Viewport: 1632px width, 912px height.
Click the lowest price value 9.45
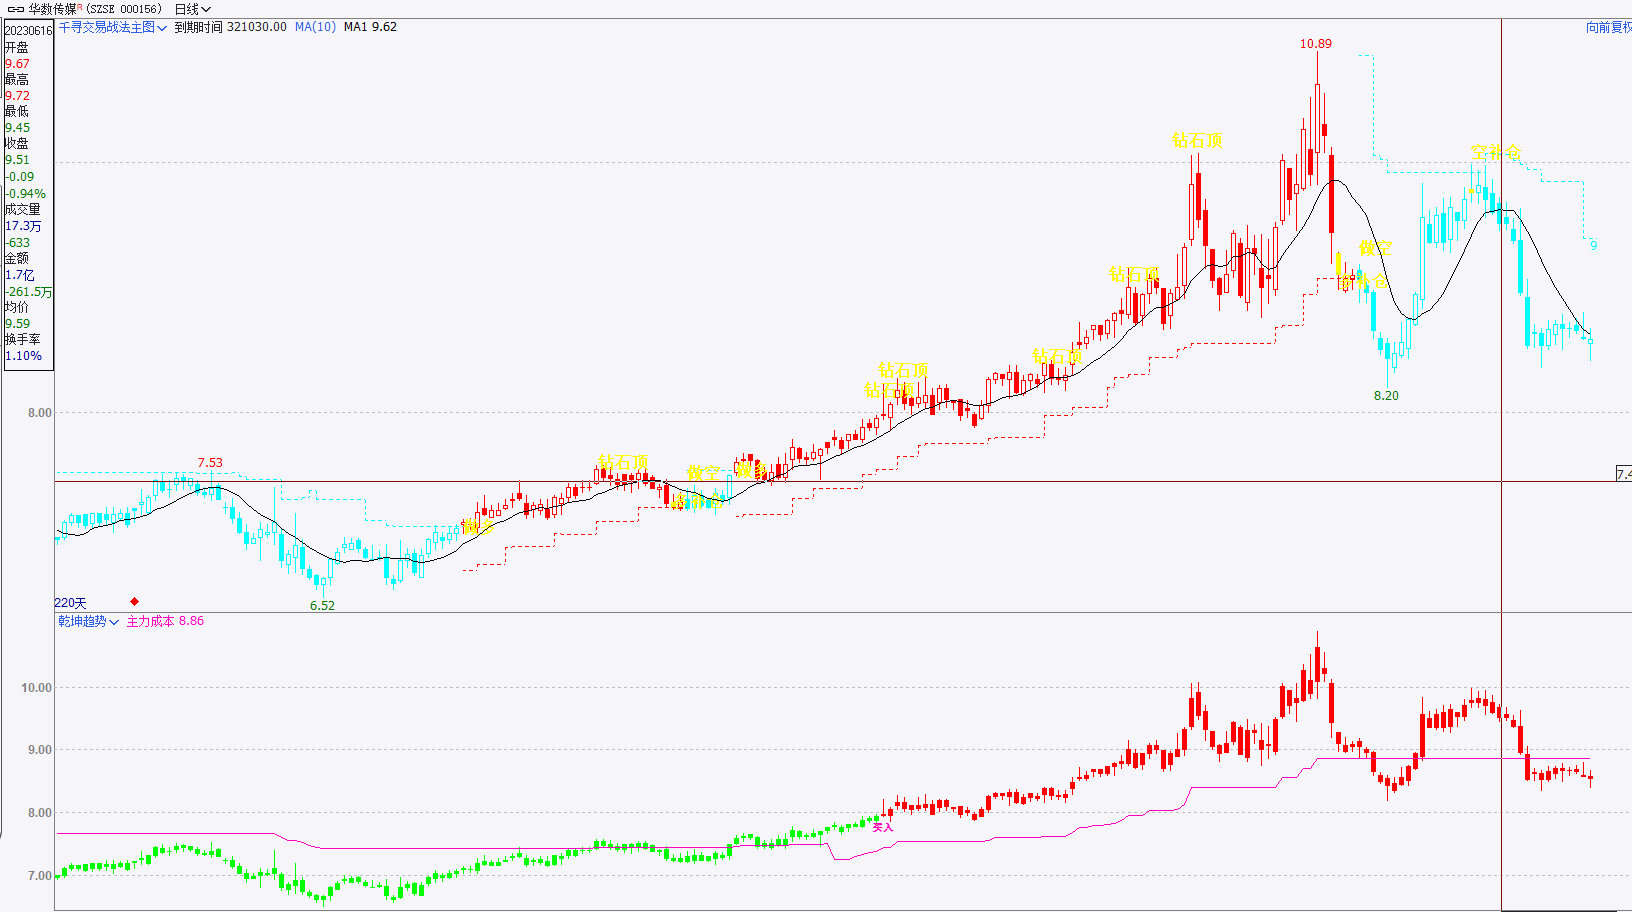point(17,127)
